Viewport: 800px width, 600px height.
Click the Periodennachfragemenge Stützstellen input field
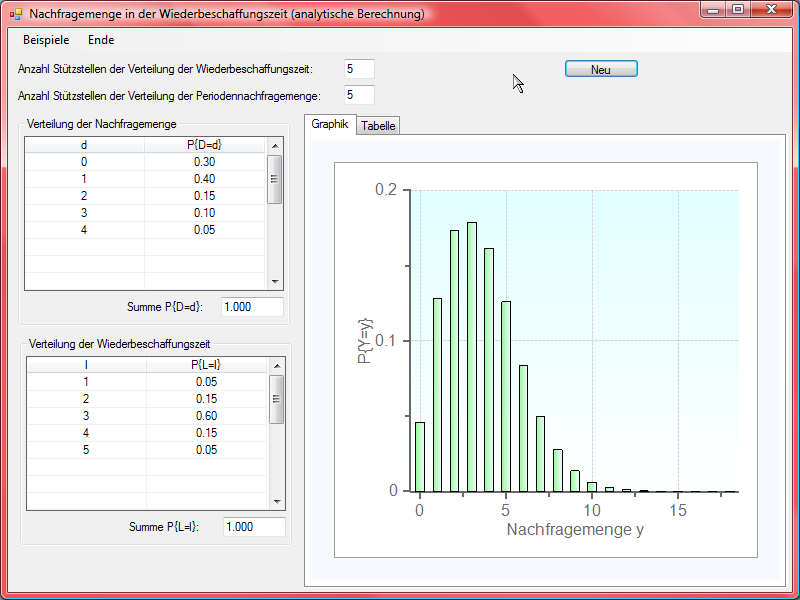coord(358,95)
